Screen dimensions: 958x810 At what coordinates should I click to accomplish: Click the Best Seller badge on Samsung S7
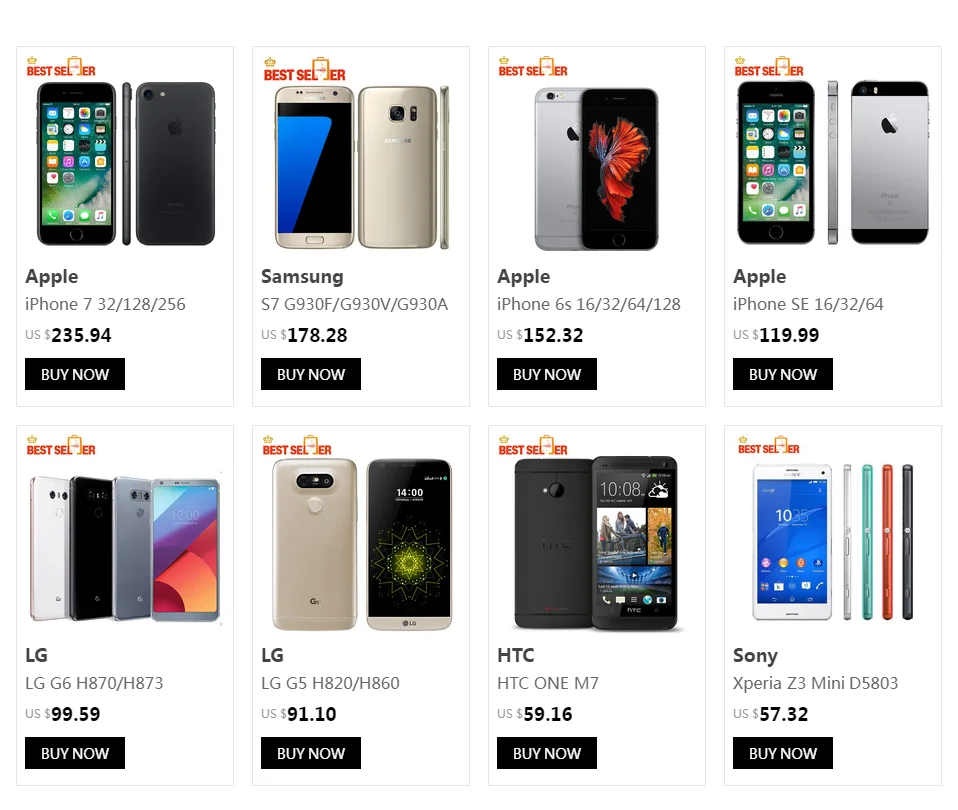[304, 70]
